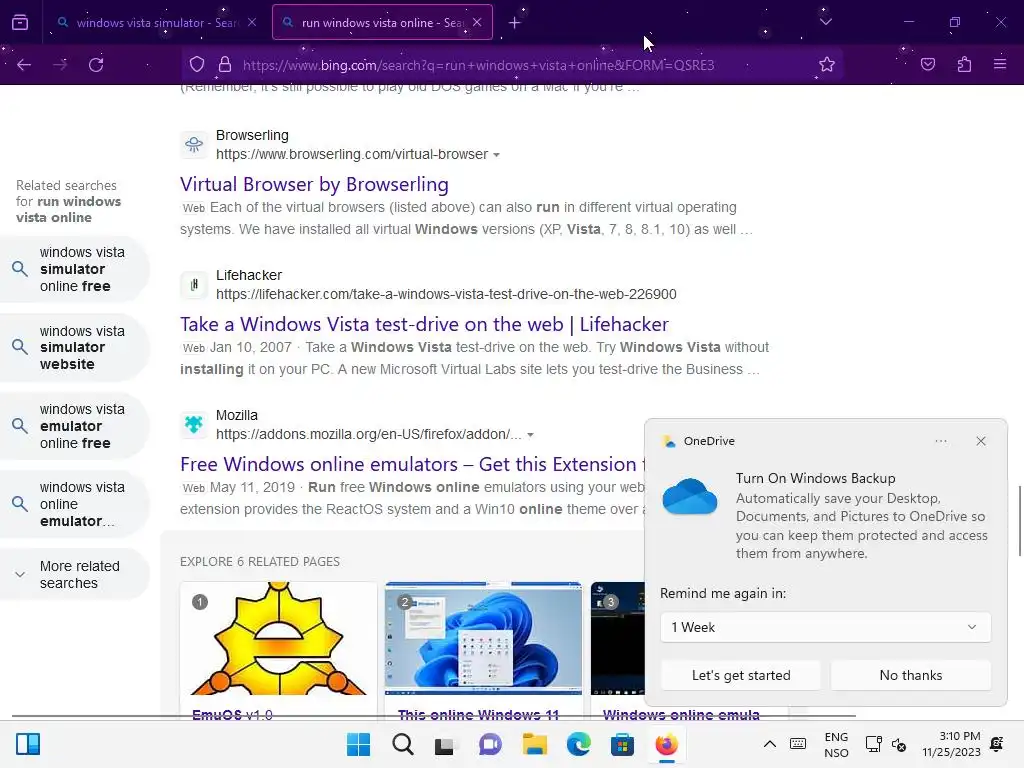Image resolution: width=1024 pixels, height=768 pixels.
Task: Switch ENG NSO input language
Action: 836,744
